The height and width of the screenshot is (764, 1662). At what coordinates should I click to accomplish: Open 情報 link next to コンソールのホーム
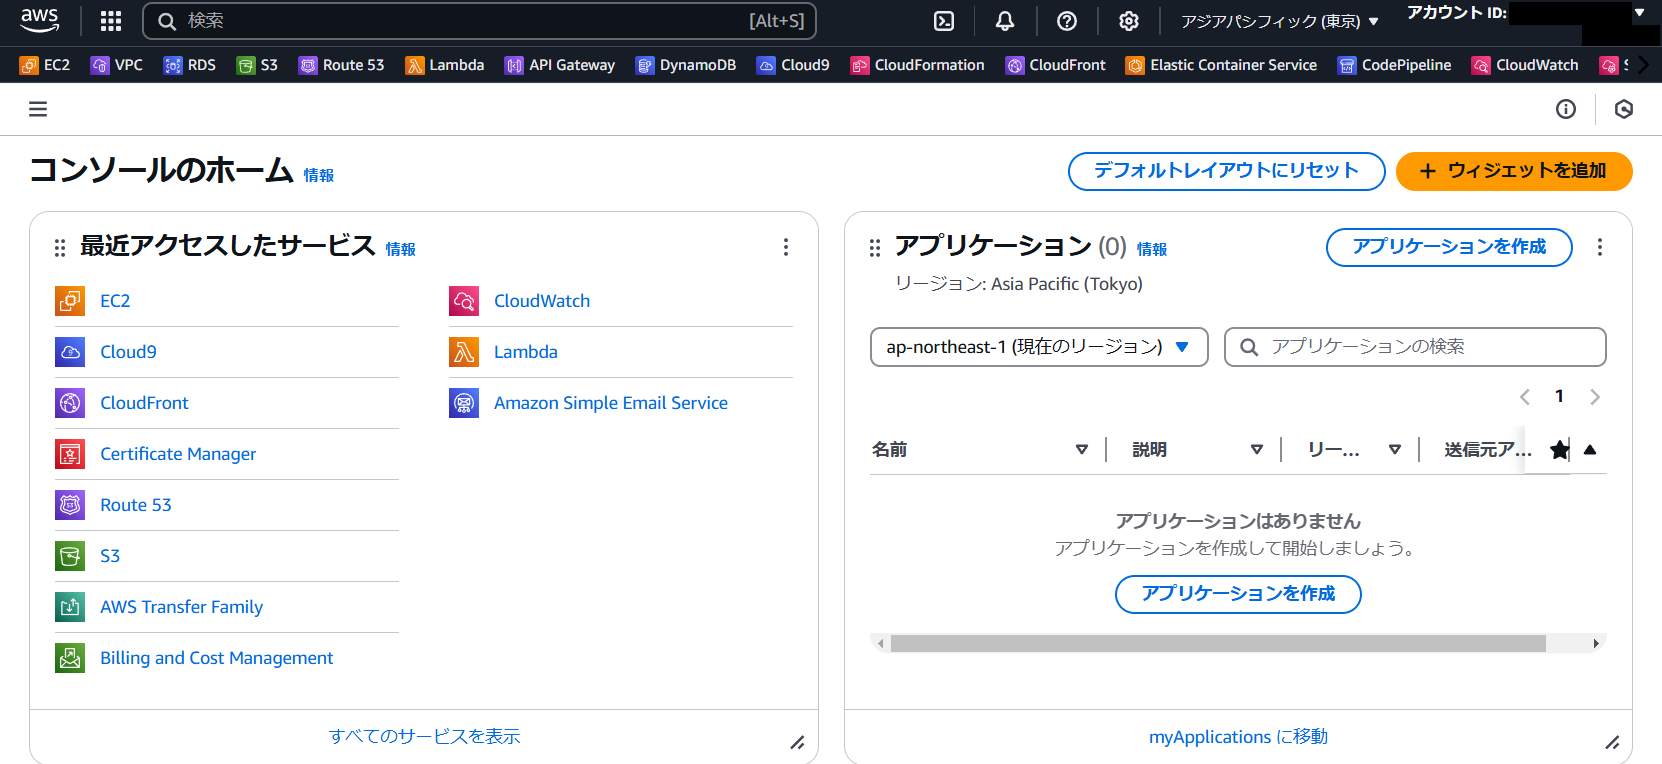point(319,175)
